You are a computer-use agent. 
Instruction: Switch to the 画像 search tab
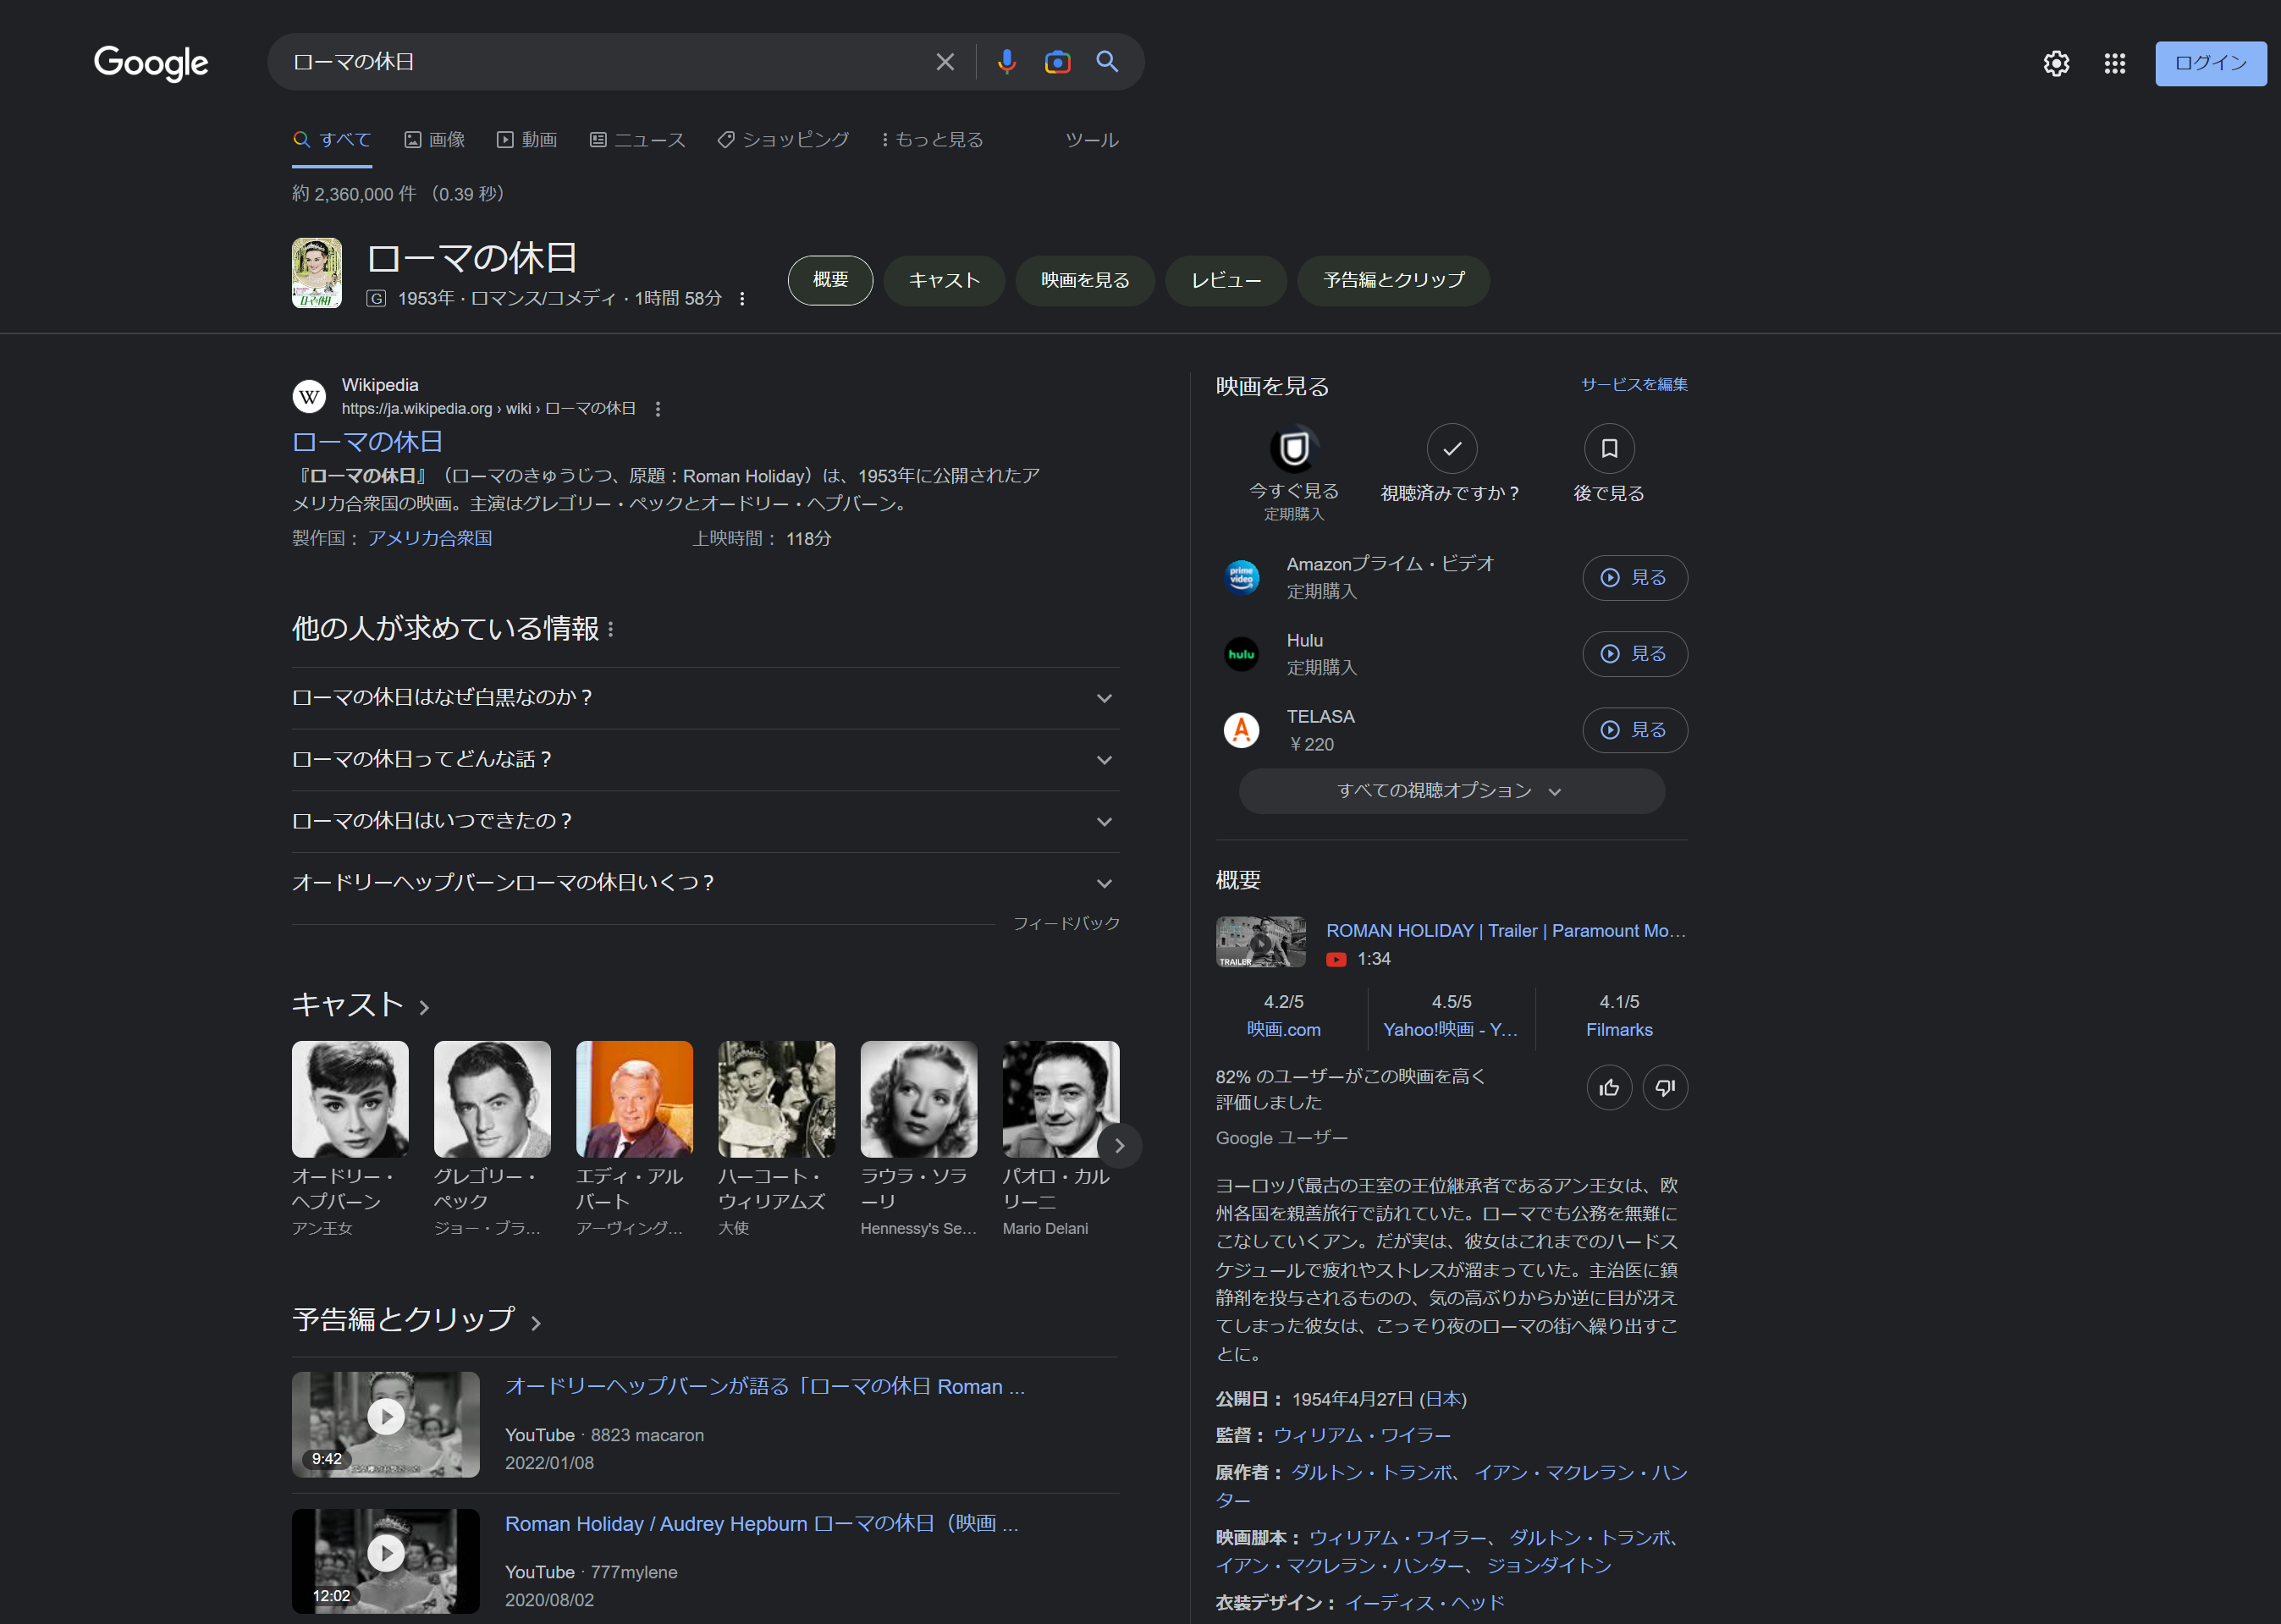point(434,139)
